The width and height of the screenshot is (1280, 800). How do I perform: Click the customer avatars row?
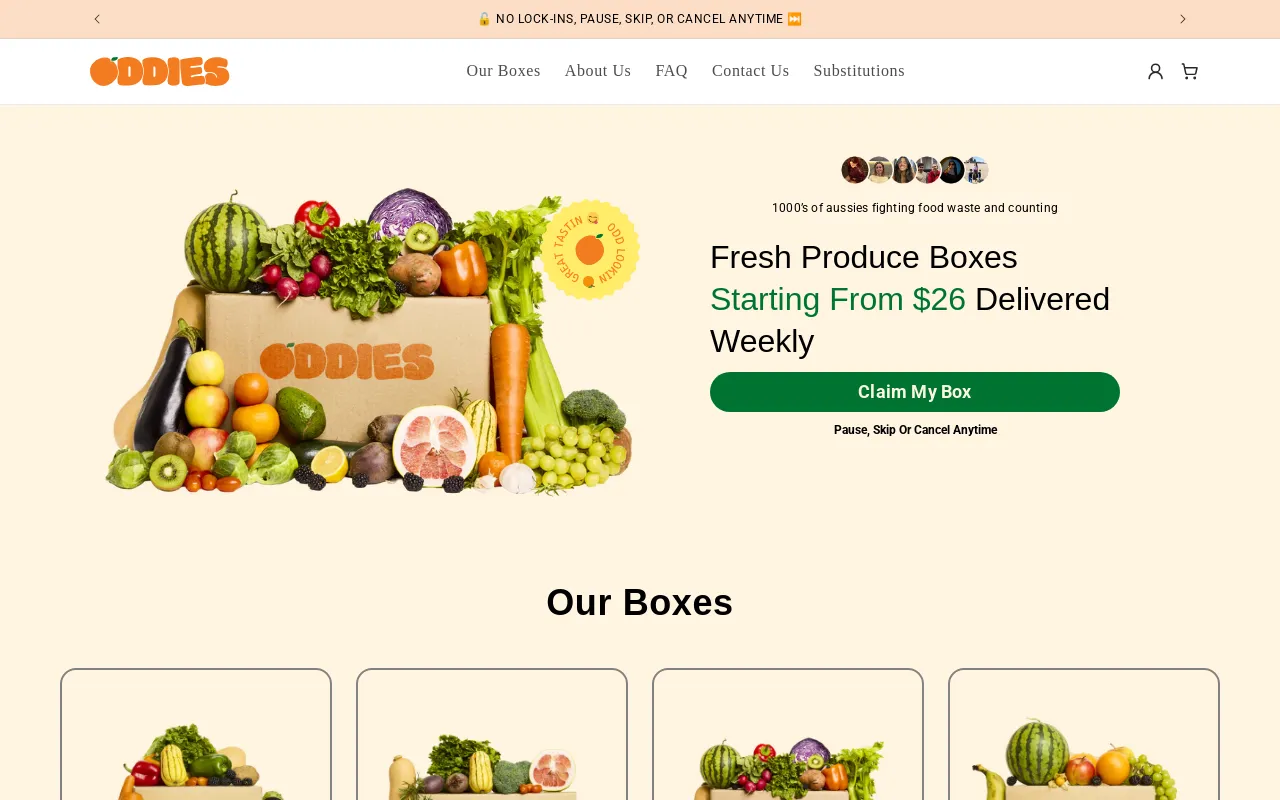pos(915,170)
